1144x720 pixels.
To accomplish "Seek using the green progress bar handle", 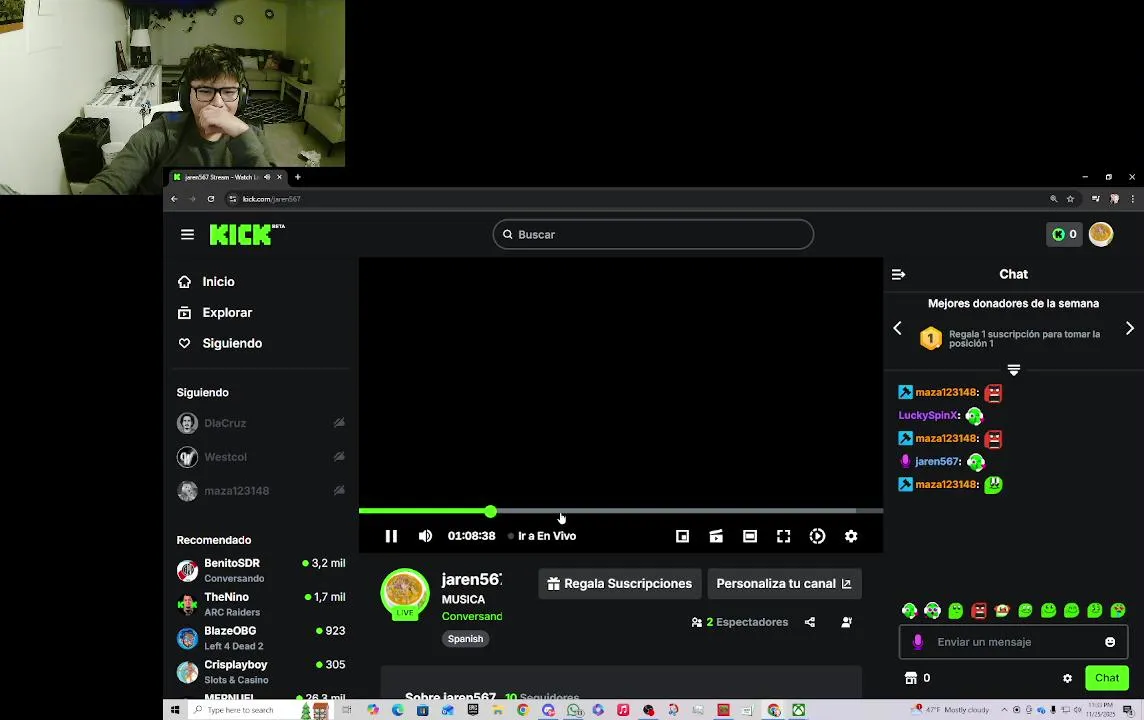I will click(490, 511).
